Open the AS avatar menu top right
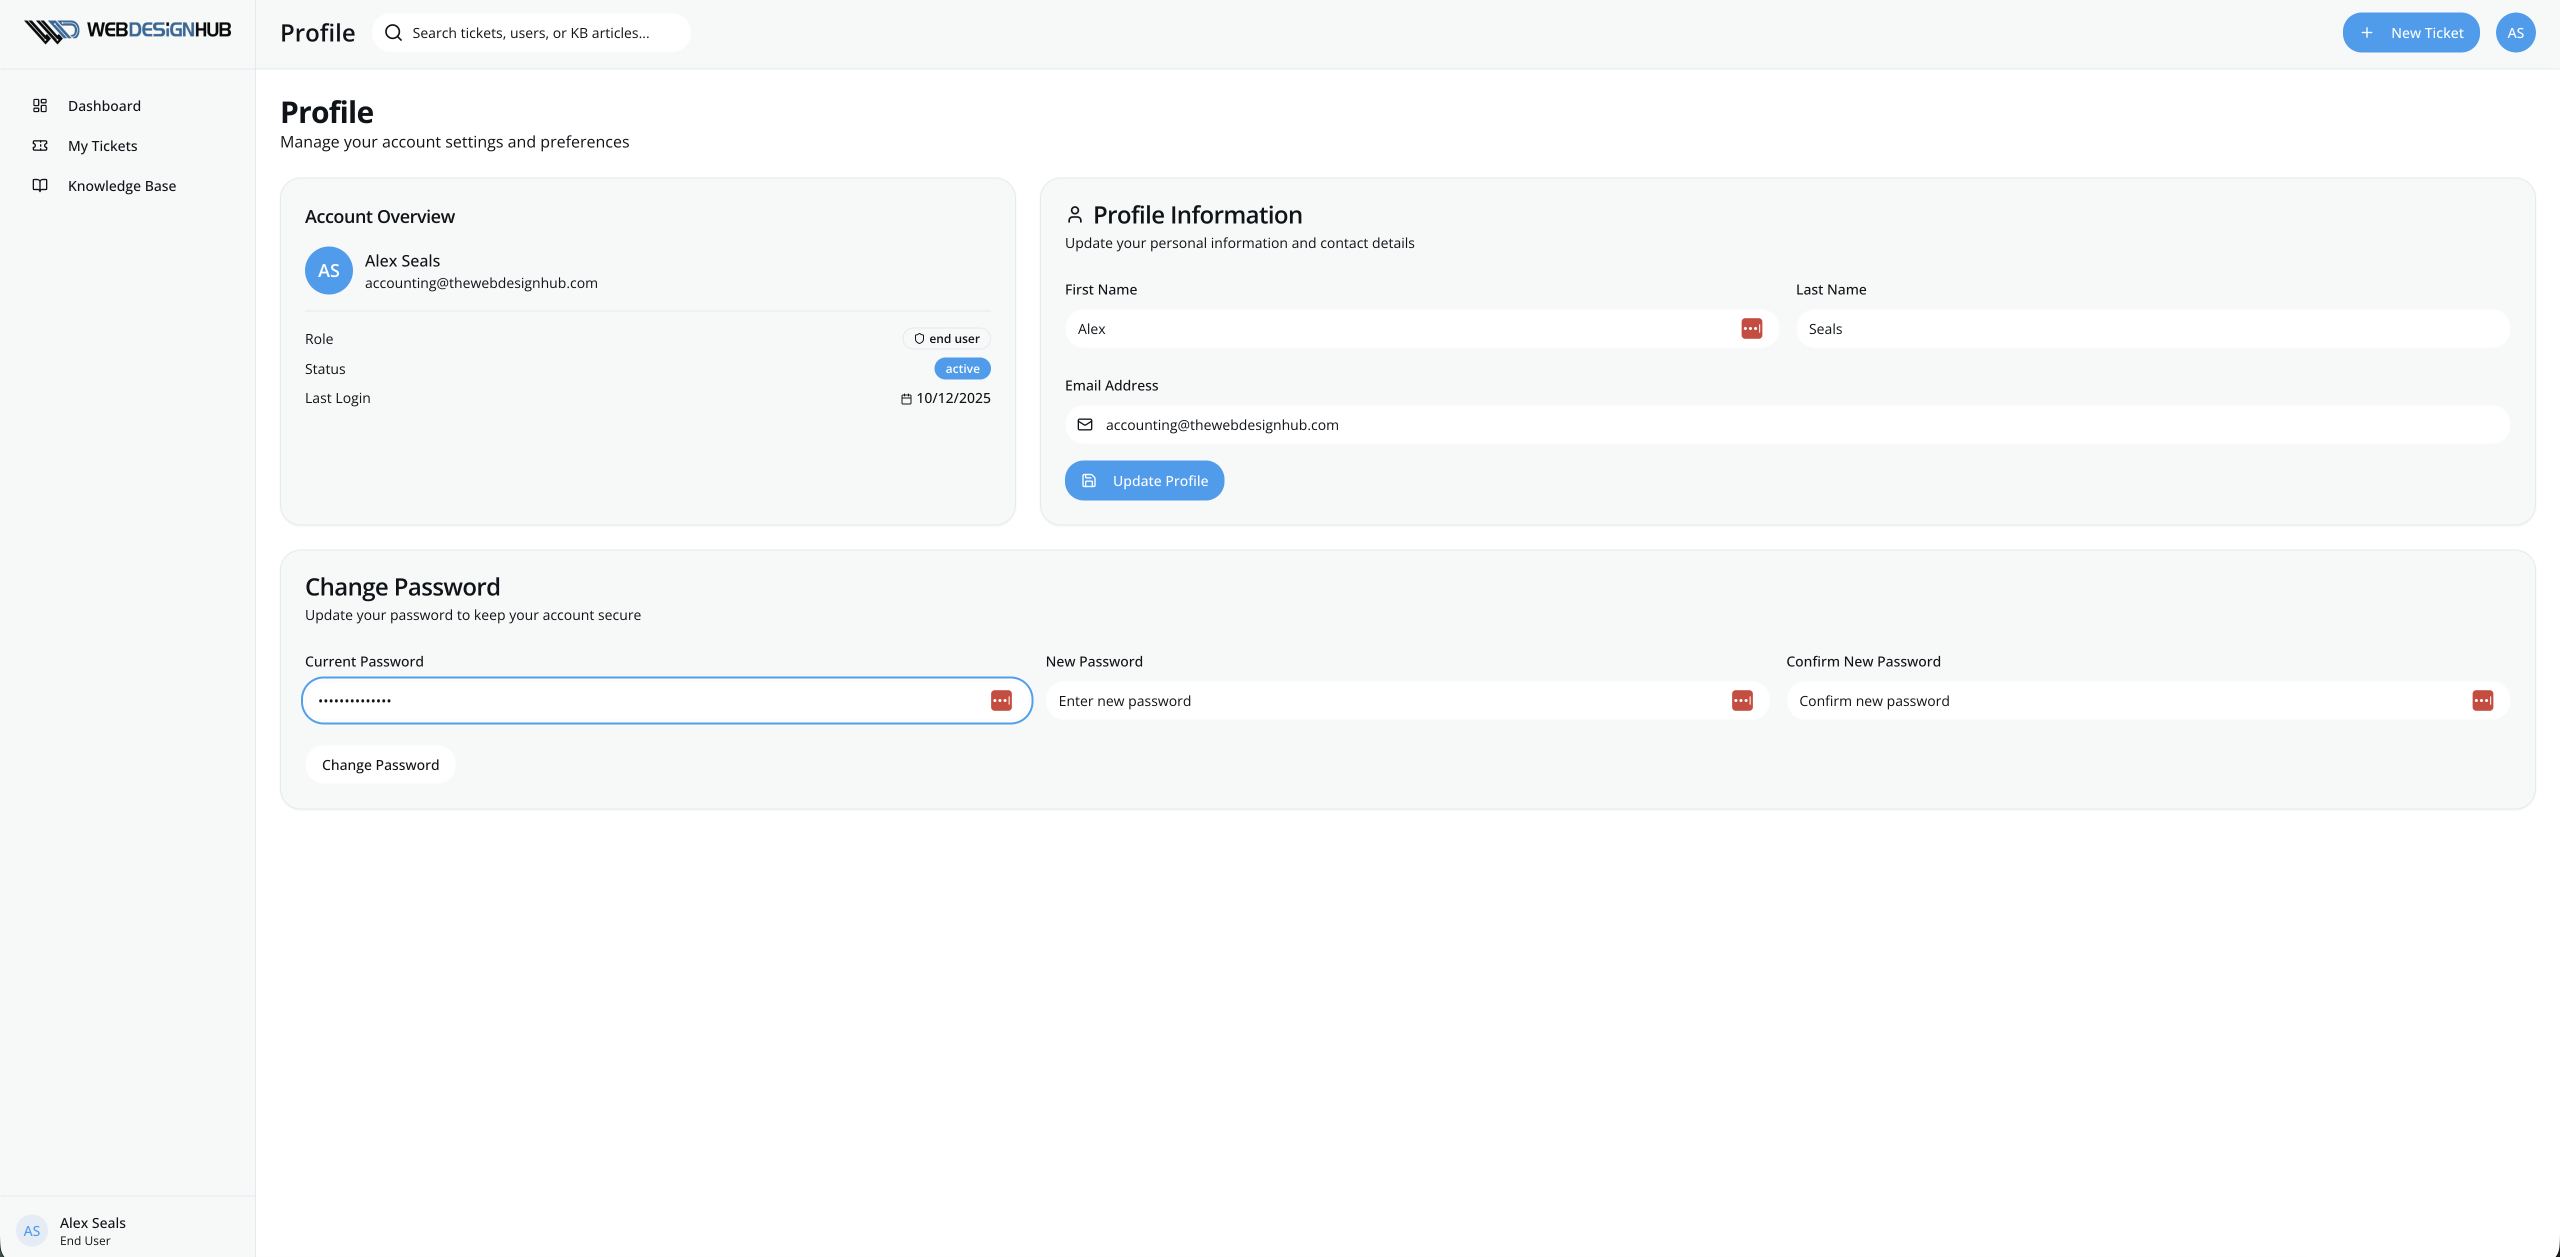The height and width of the screenshot is (1257, 2560). pyautogui.click(x=2515, y=33)
